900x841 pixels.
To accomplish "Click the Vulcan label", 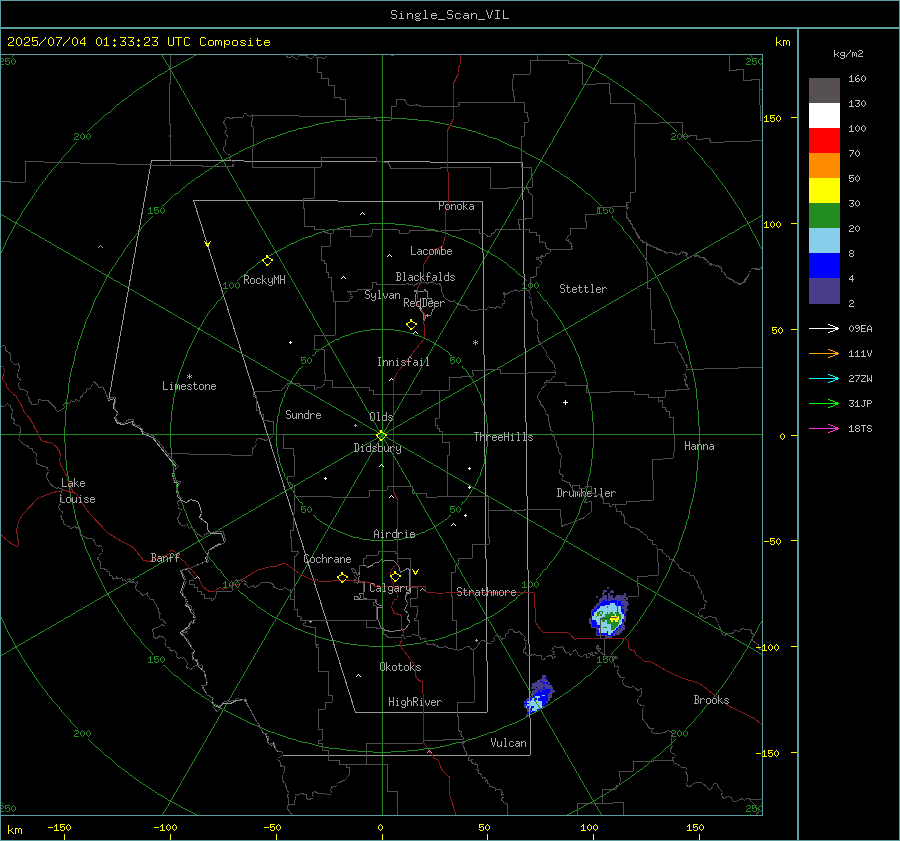I will tap(508, 743).
